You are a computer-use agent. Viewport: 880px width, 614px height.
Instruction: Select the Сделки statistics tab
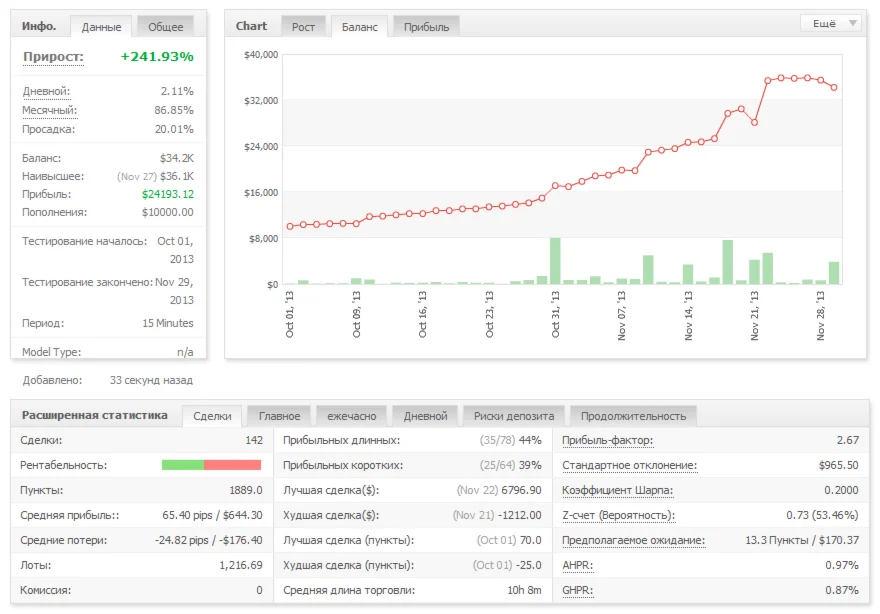tap(212, 416)
